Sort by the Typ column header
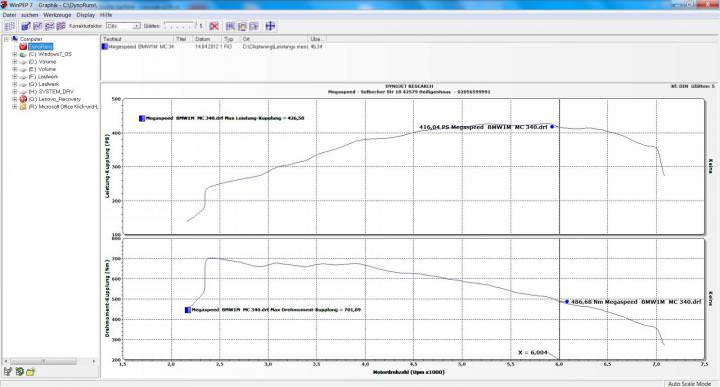 [231, 39]
